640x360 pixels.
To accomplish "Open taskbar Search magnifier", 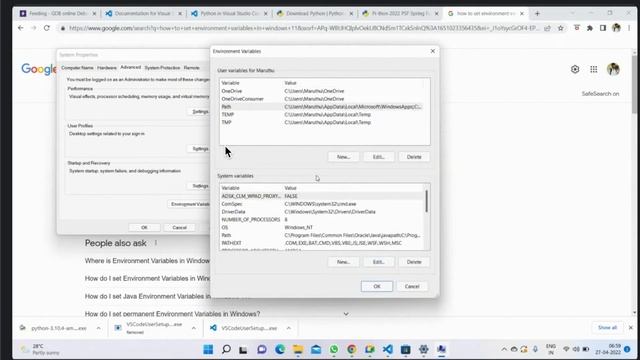I will tap(226, 349).
